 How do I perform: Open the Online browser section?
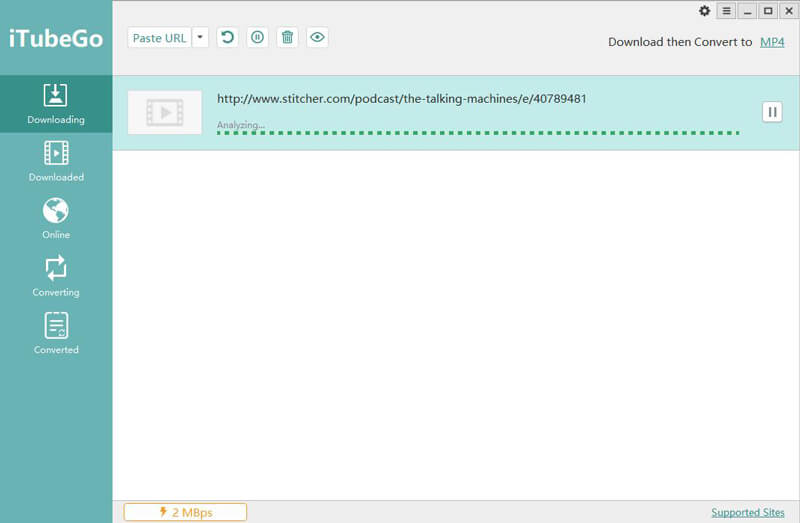pyautogui.click(x=56, y=219)
